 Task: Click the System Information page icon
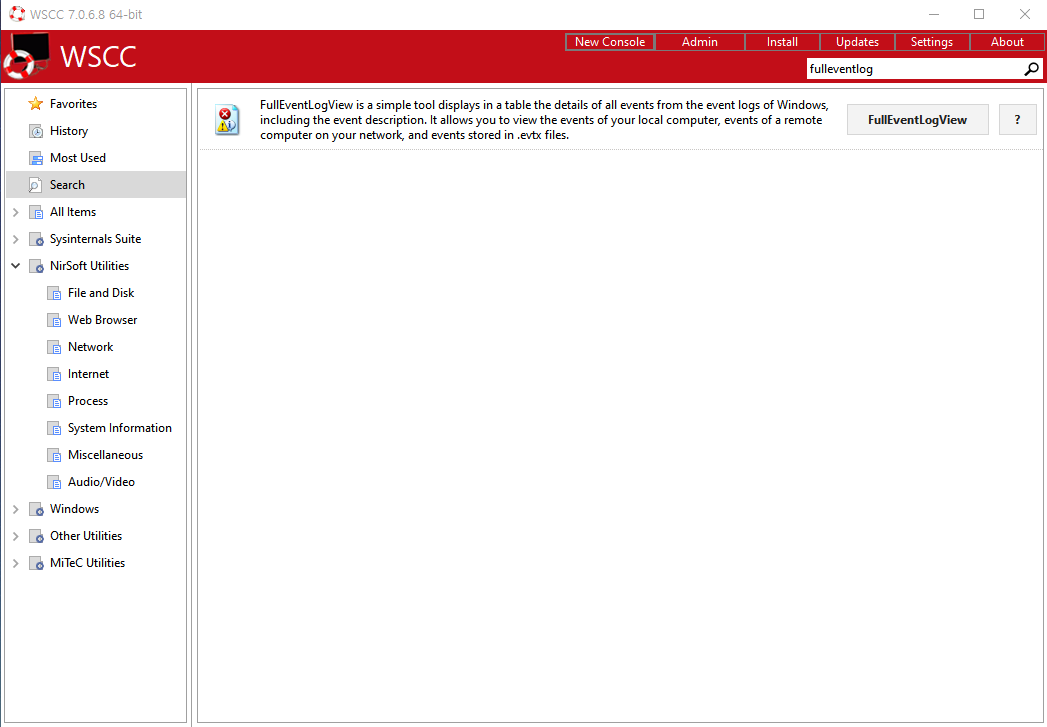[x=54, y=428]
